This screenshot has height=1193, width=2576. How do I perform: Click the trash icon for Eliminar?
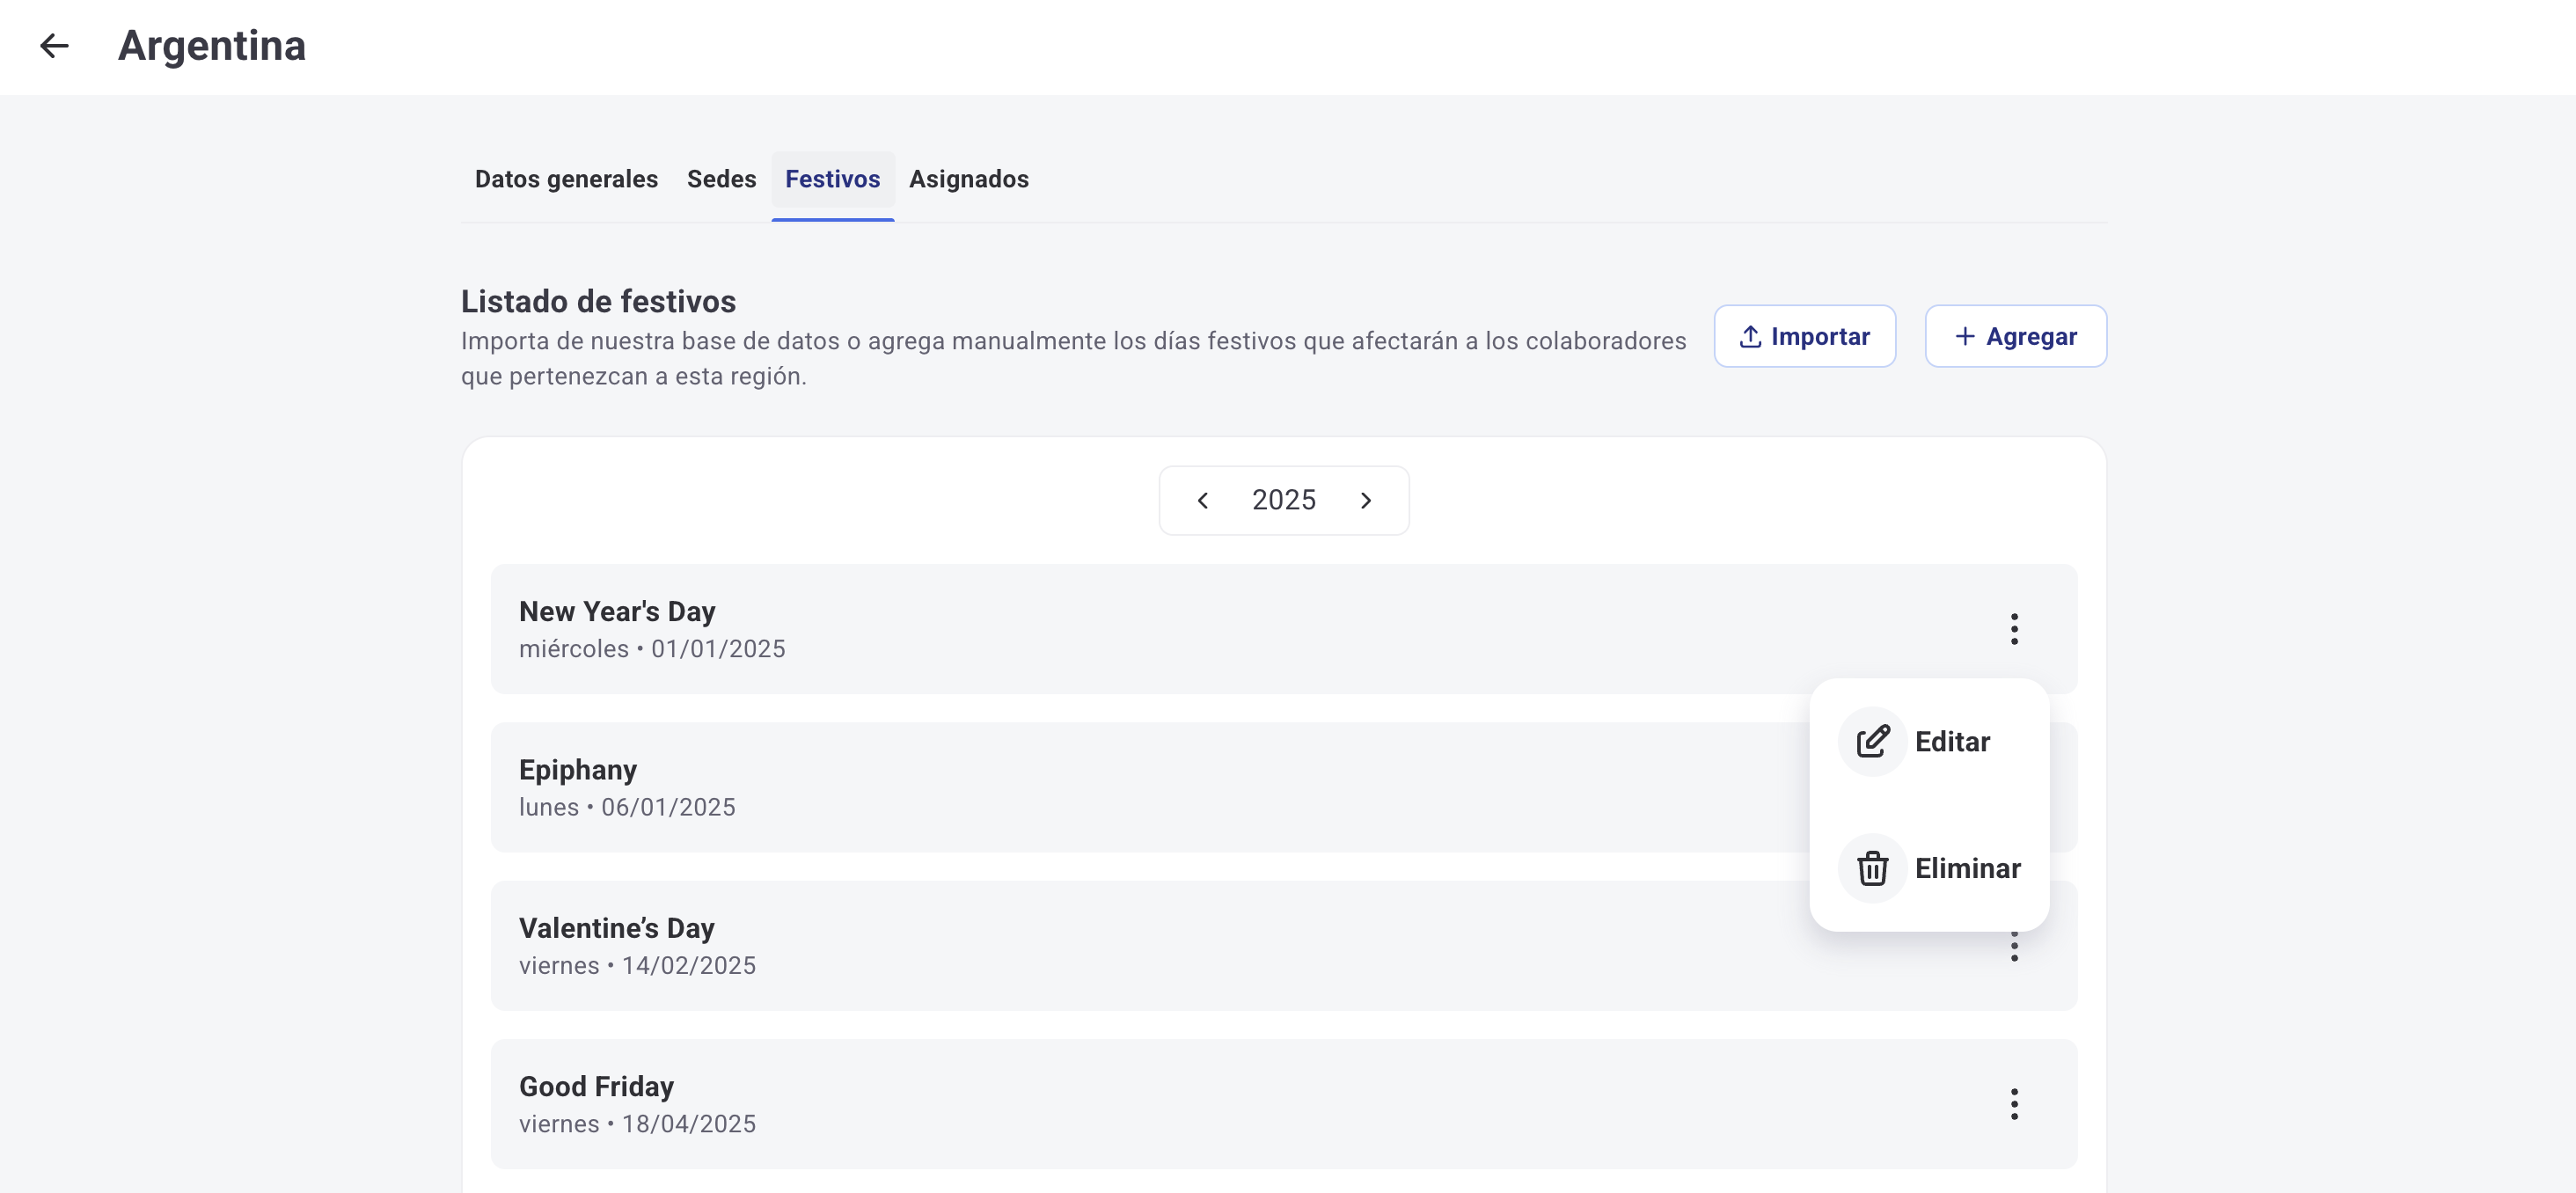tap(1872, 868)
